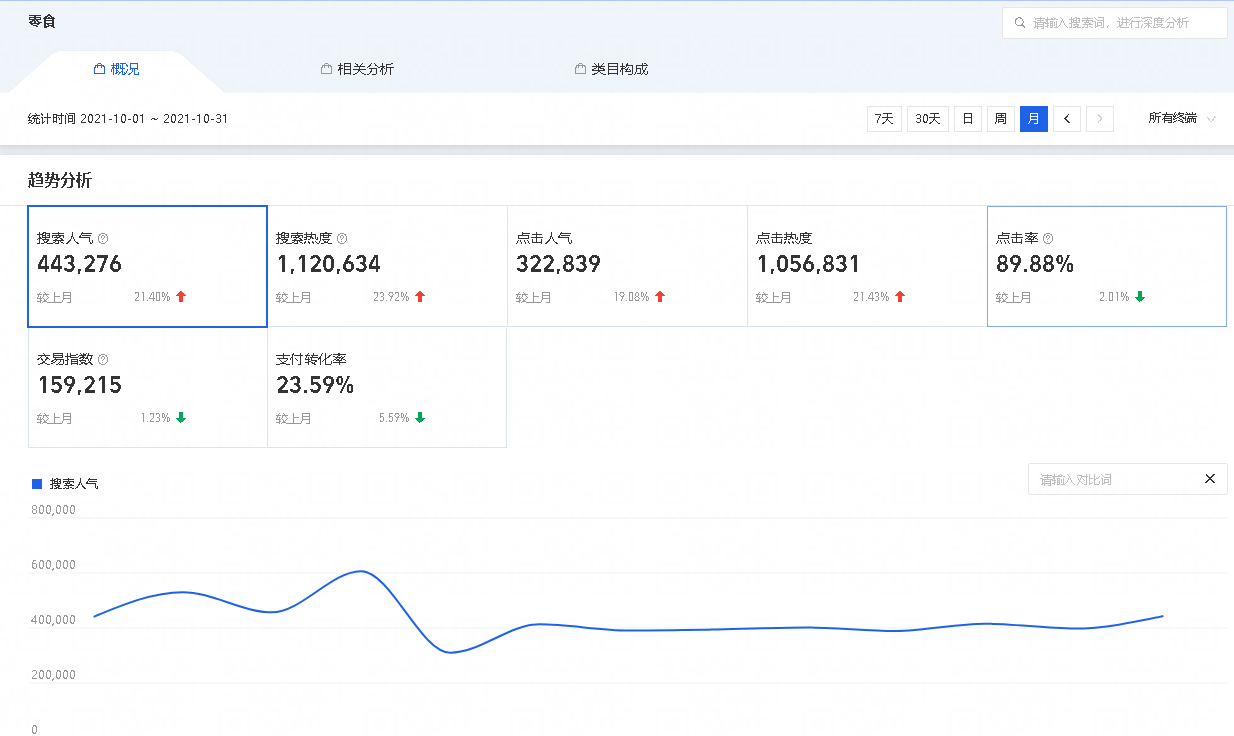Open the 所有终端 dropdown
Screen dimensions: 1234x736
pos(1182,119)
